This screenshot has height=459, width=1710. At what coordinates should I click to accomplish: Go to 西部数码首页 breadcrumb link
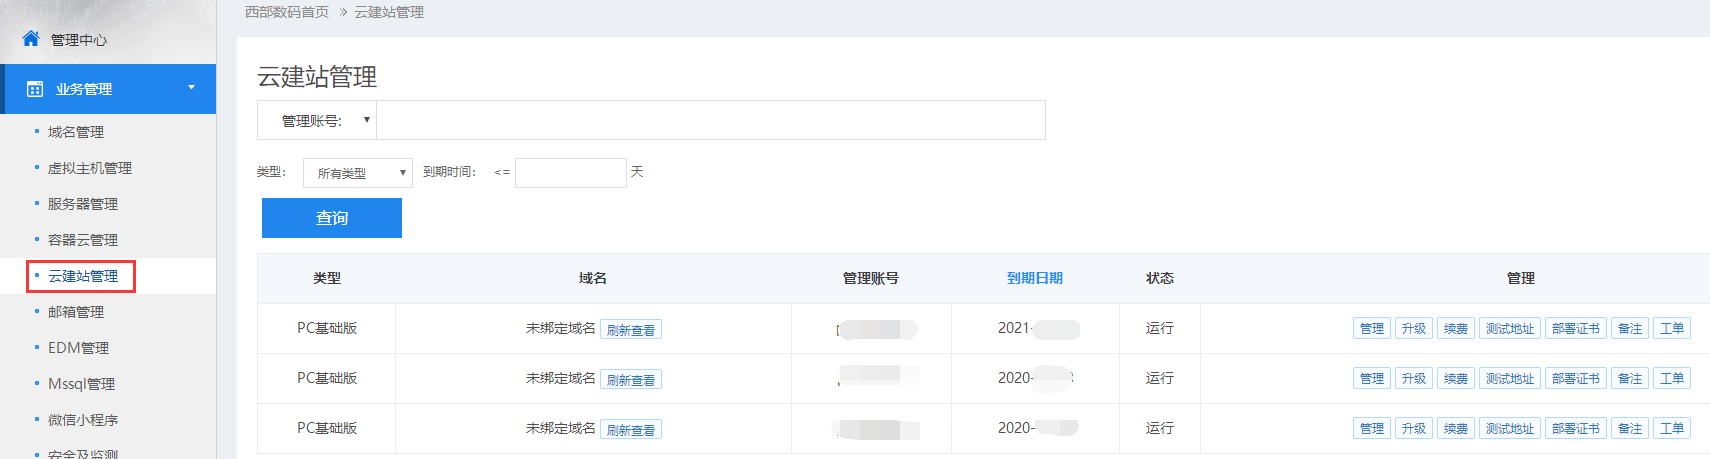coord(287,12)
